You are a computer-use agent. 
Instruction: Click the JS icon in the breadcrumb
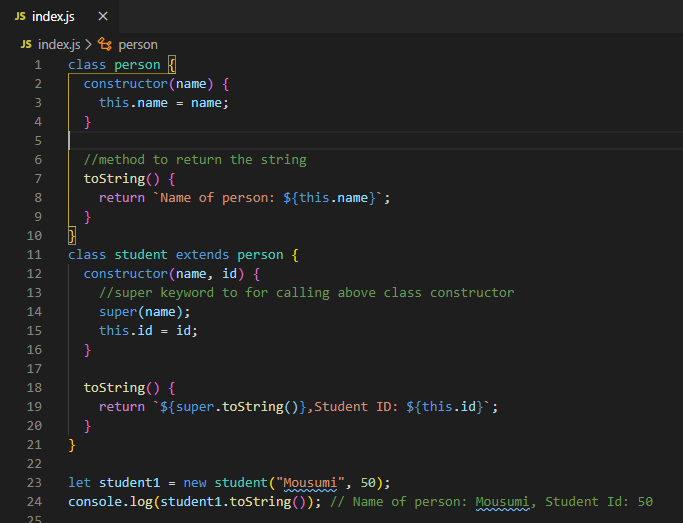coord(26,44)
